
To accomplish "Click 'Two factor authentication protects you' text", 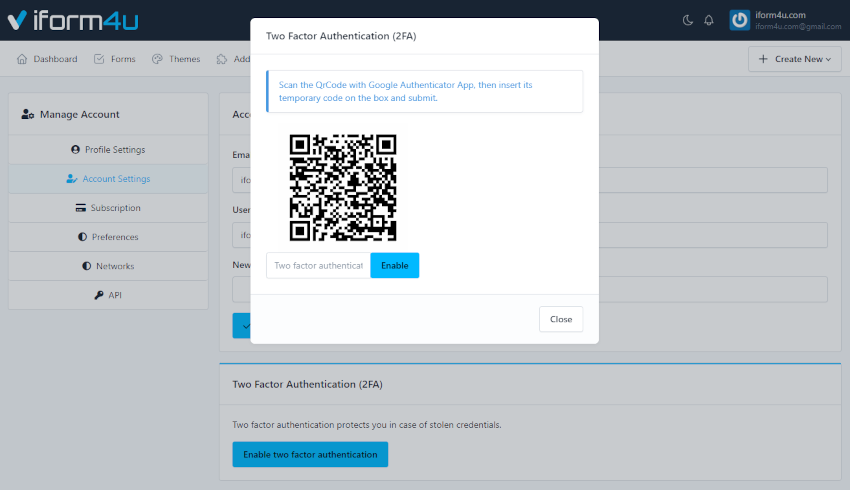I will 366,425.
